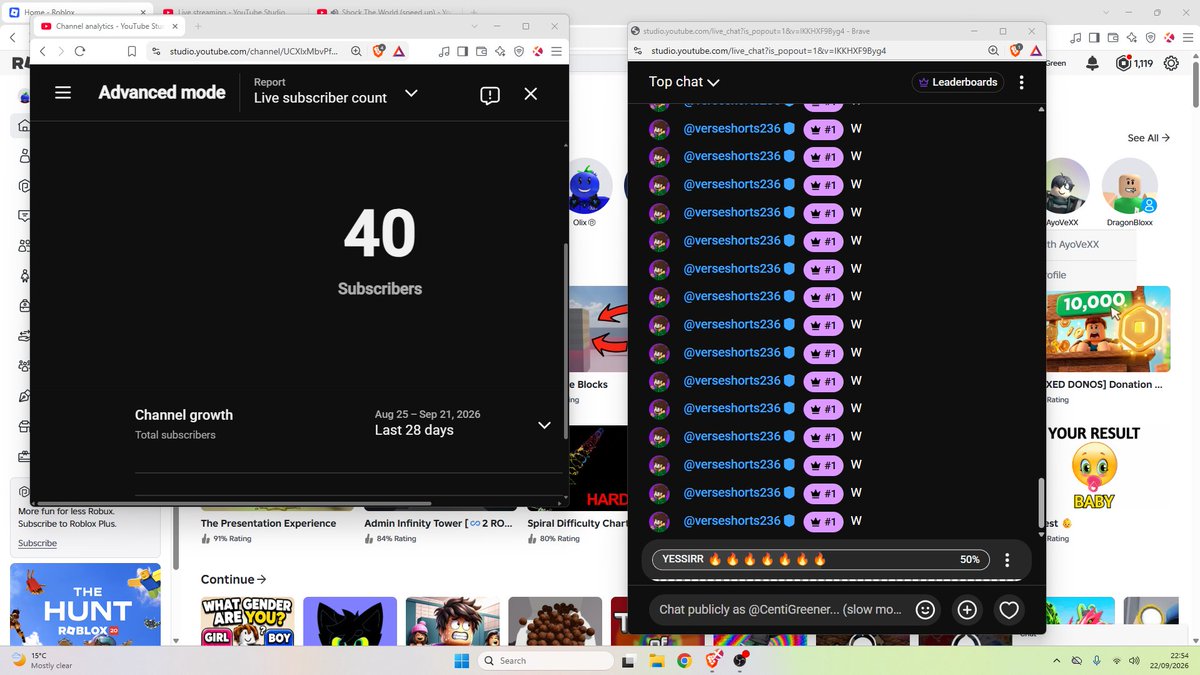
Task: Focus the Chat publicly message field
Action: coord(780,609)
